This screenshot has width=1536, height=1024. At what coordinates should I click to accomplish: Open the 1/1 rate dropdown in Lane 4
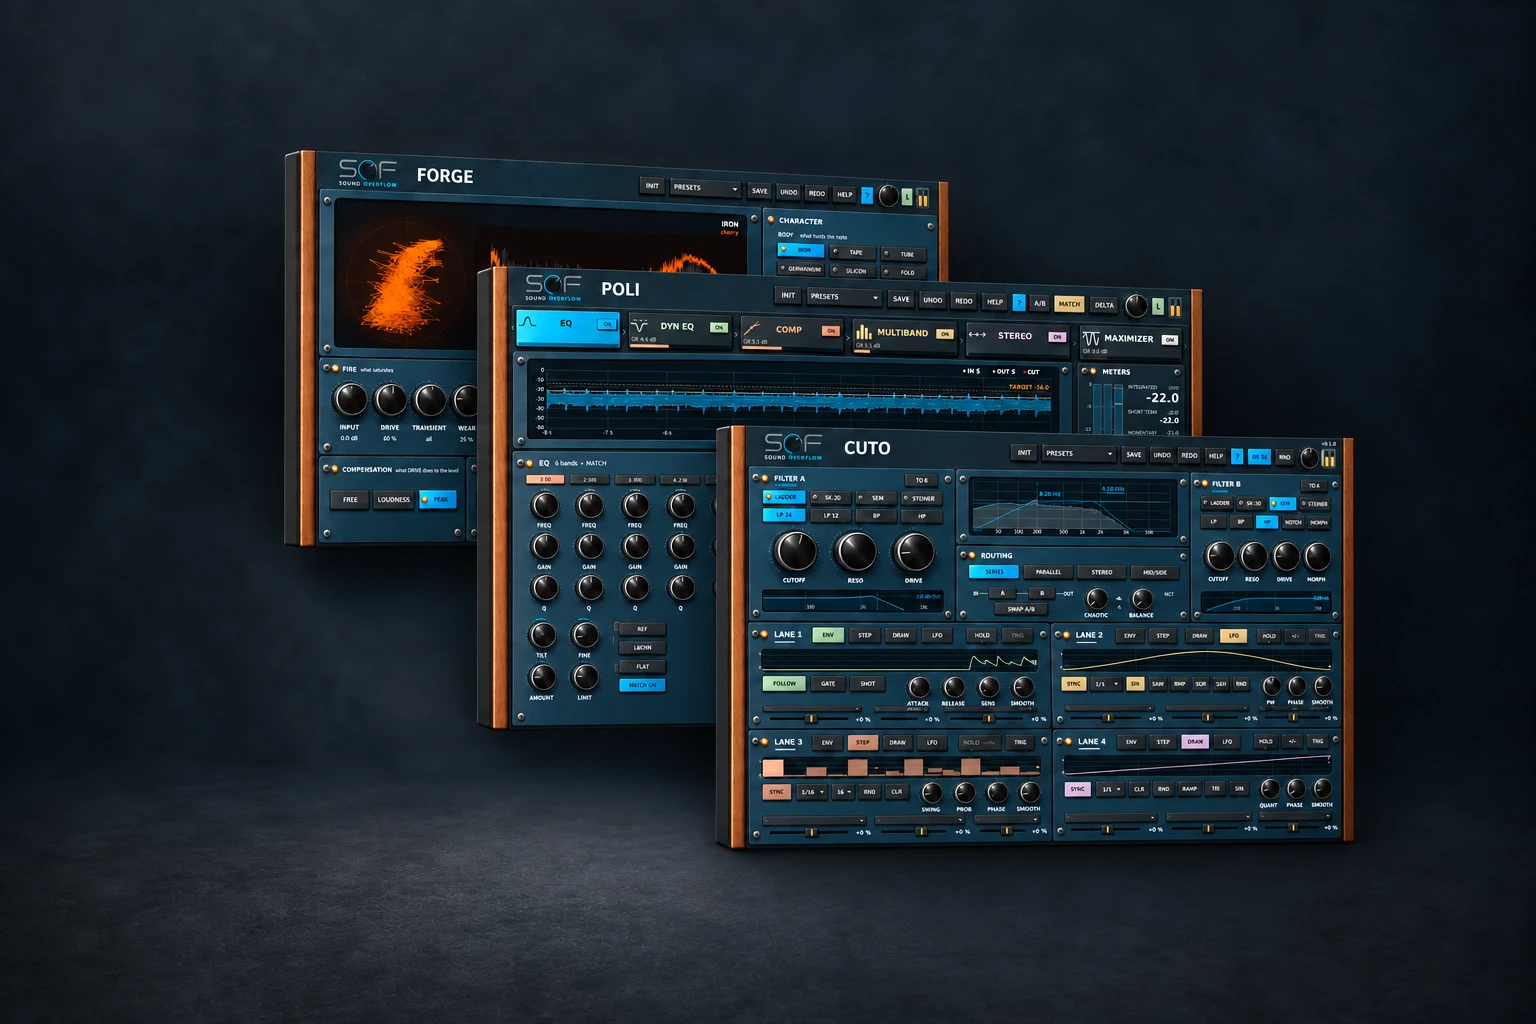[x=1110, y=789]
